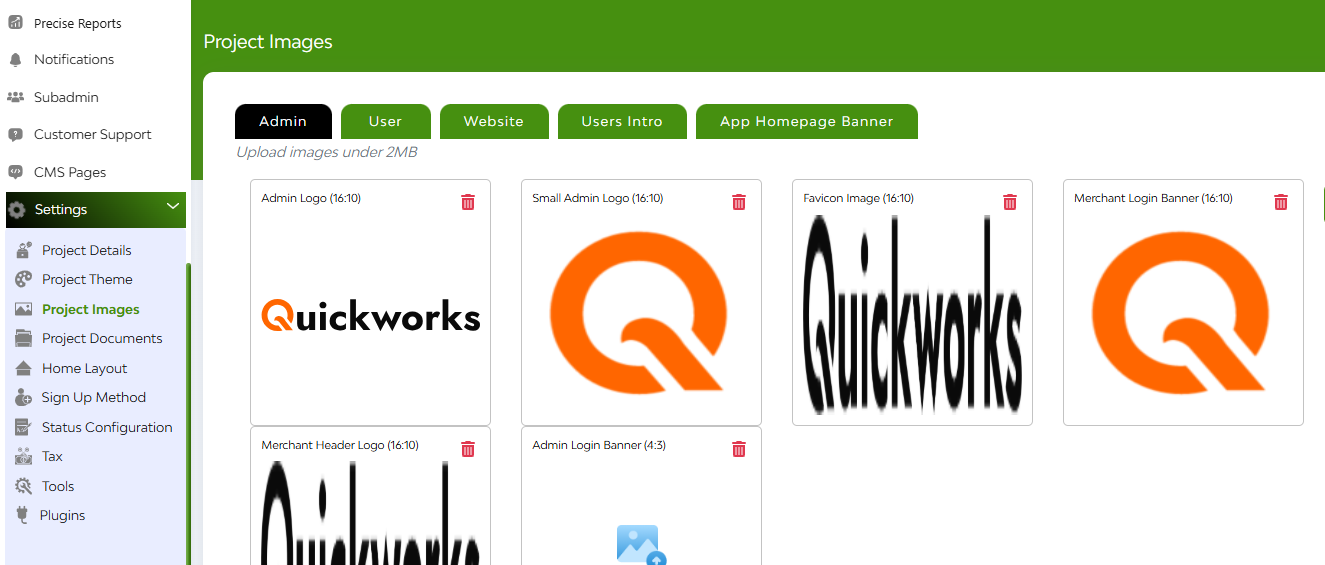Click the 'Admin Login Banner (4:3)' label
The image size is (1325, 565).
tap(599, 445)
